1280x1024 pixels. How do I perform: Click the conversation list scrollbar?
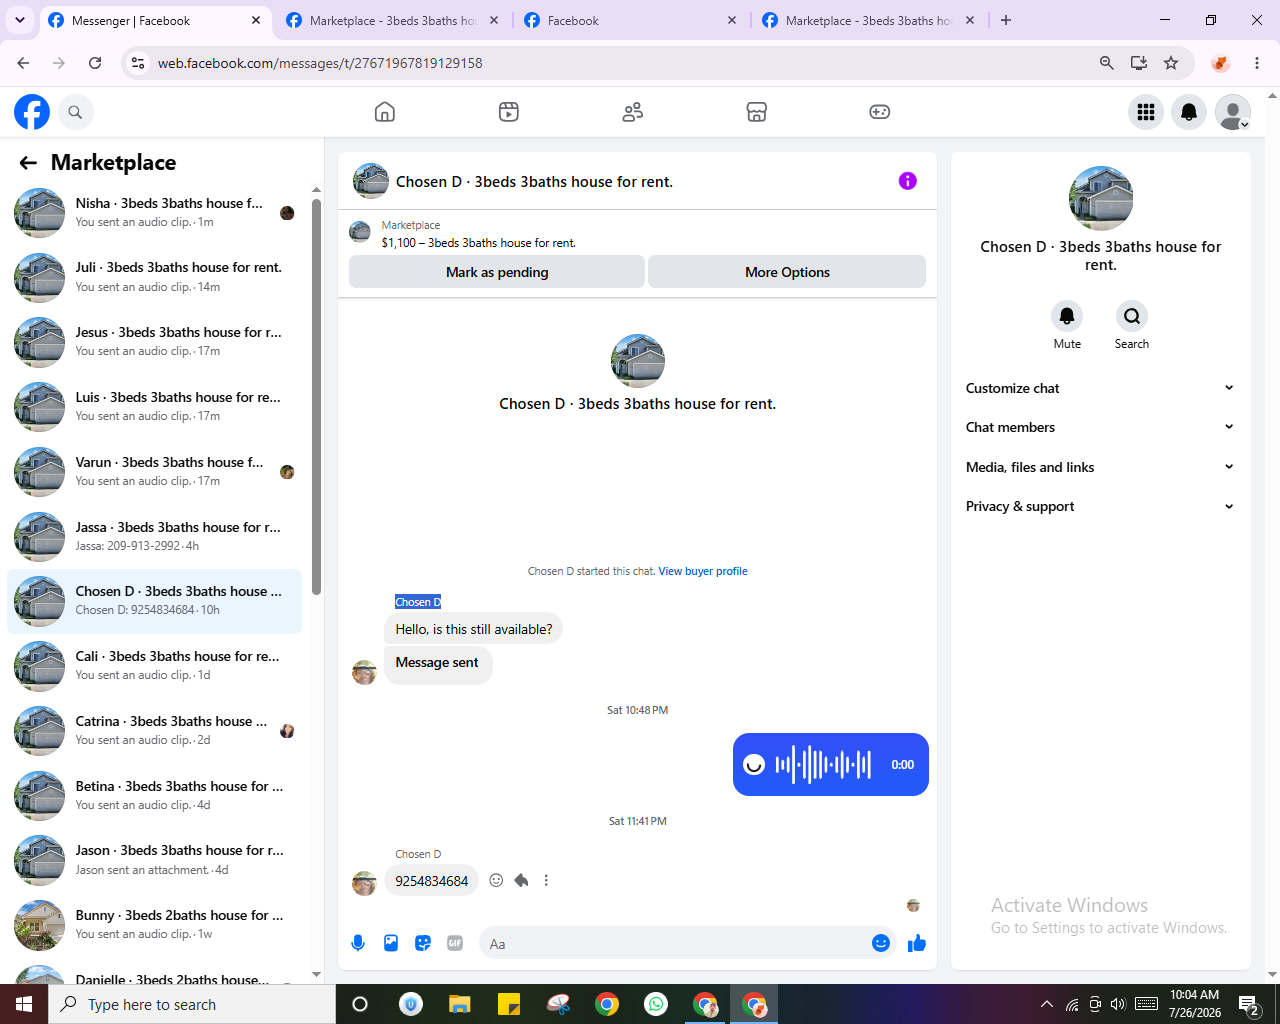coord(316,397)
